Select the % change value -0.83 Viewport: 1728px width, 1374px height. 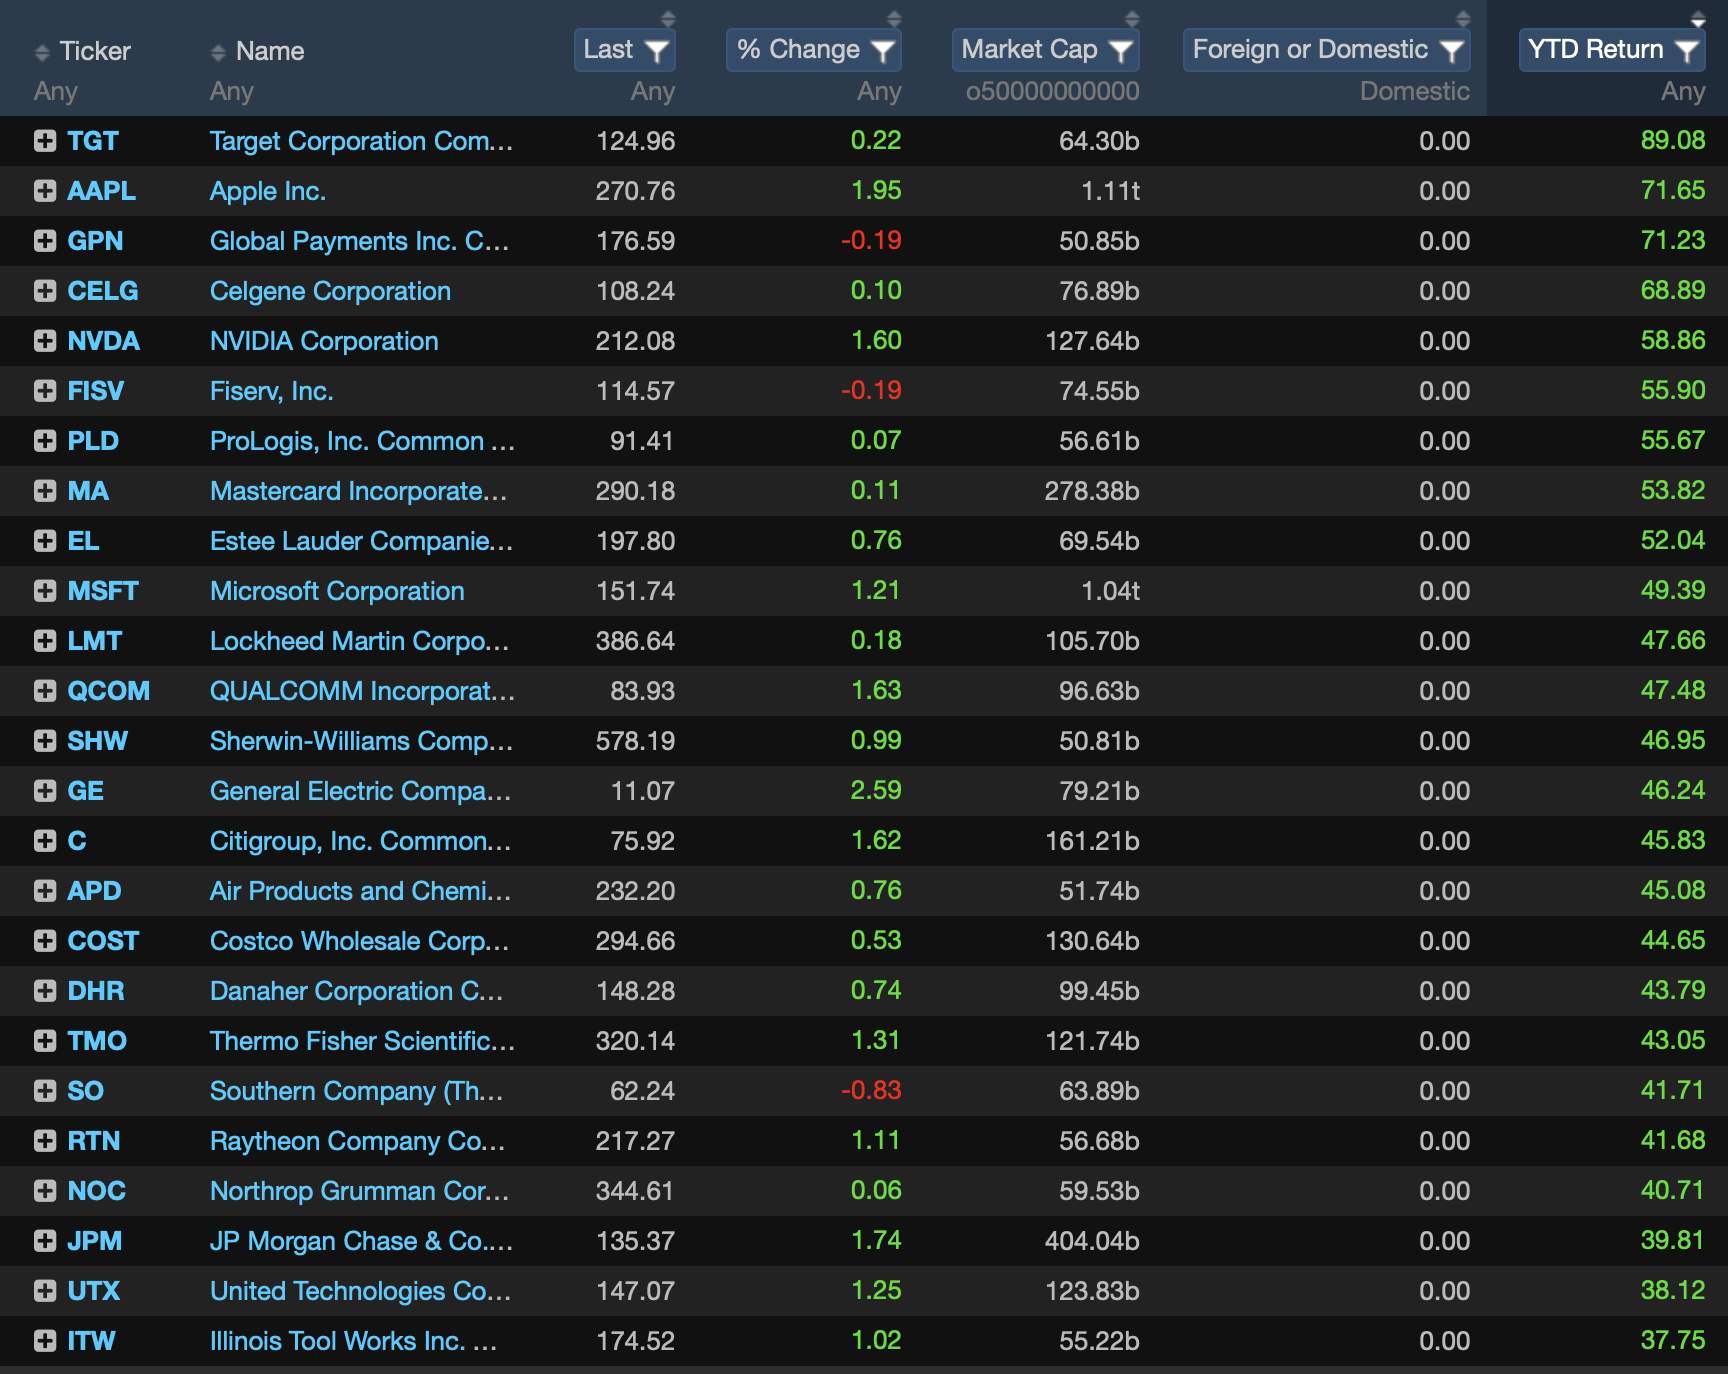[x=871, y=1090]
